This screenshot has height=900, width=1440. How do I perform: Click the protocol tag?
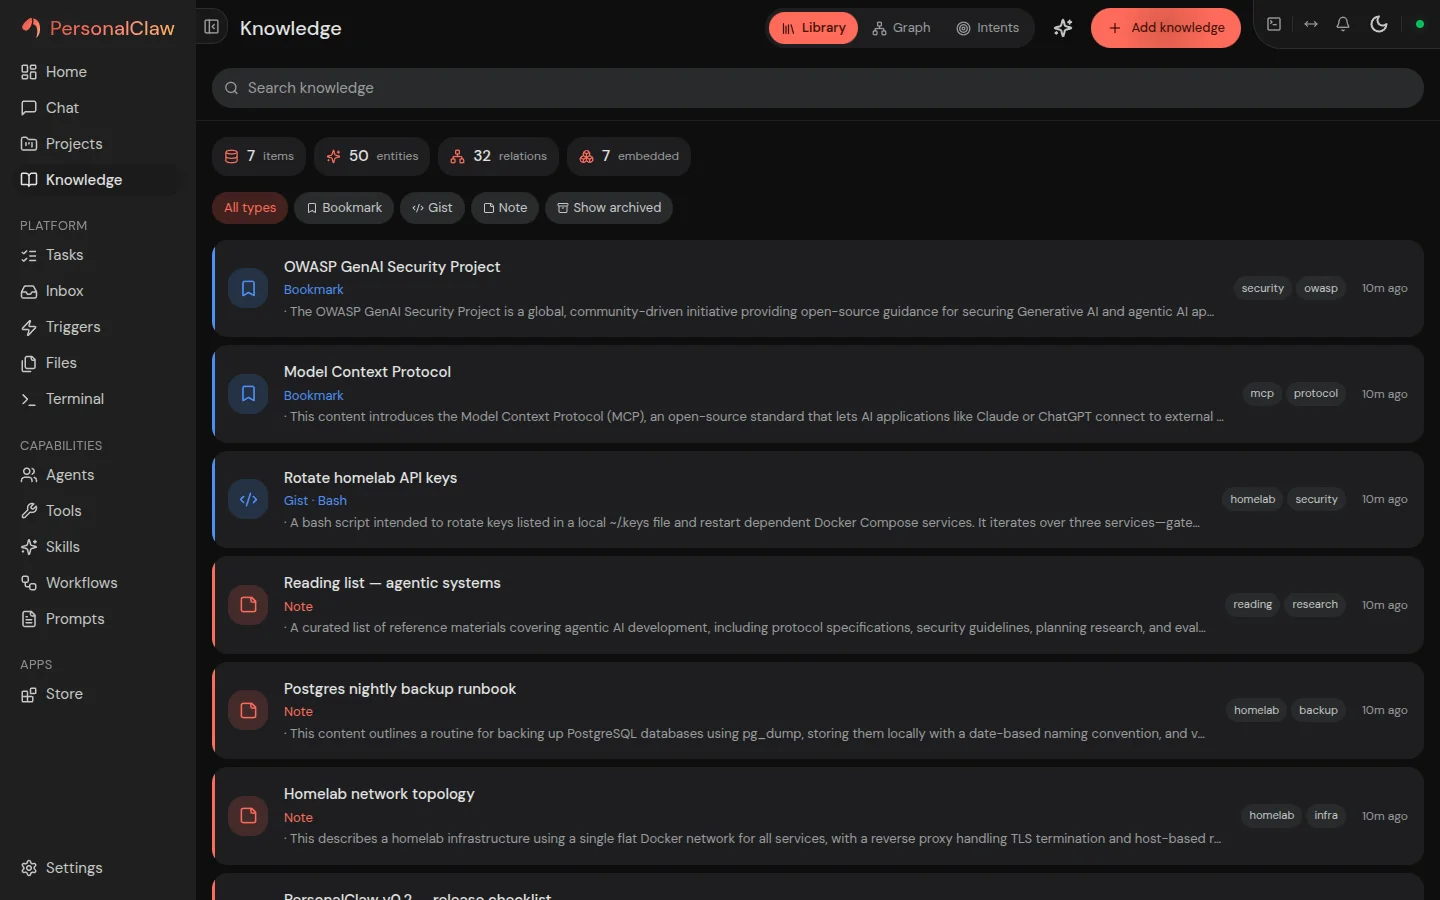[1315, 394]
